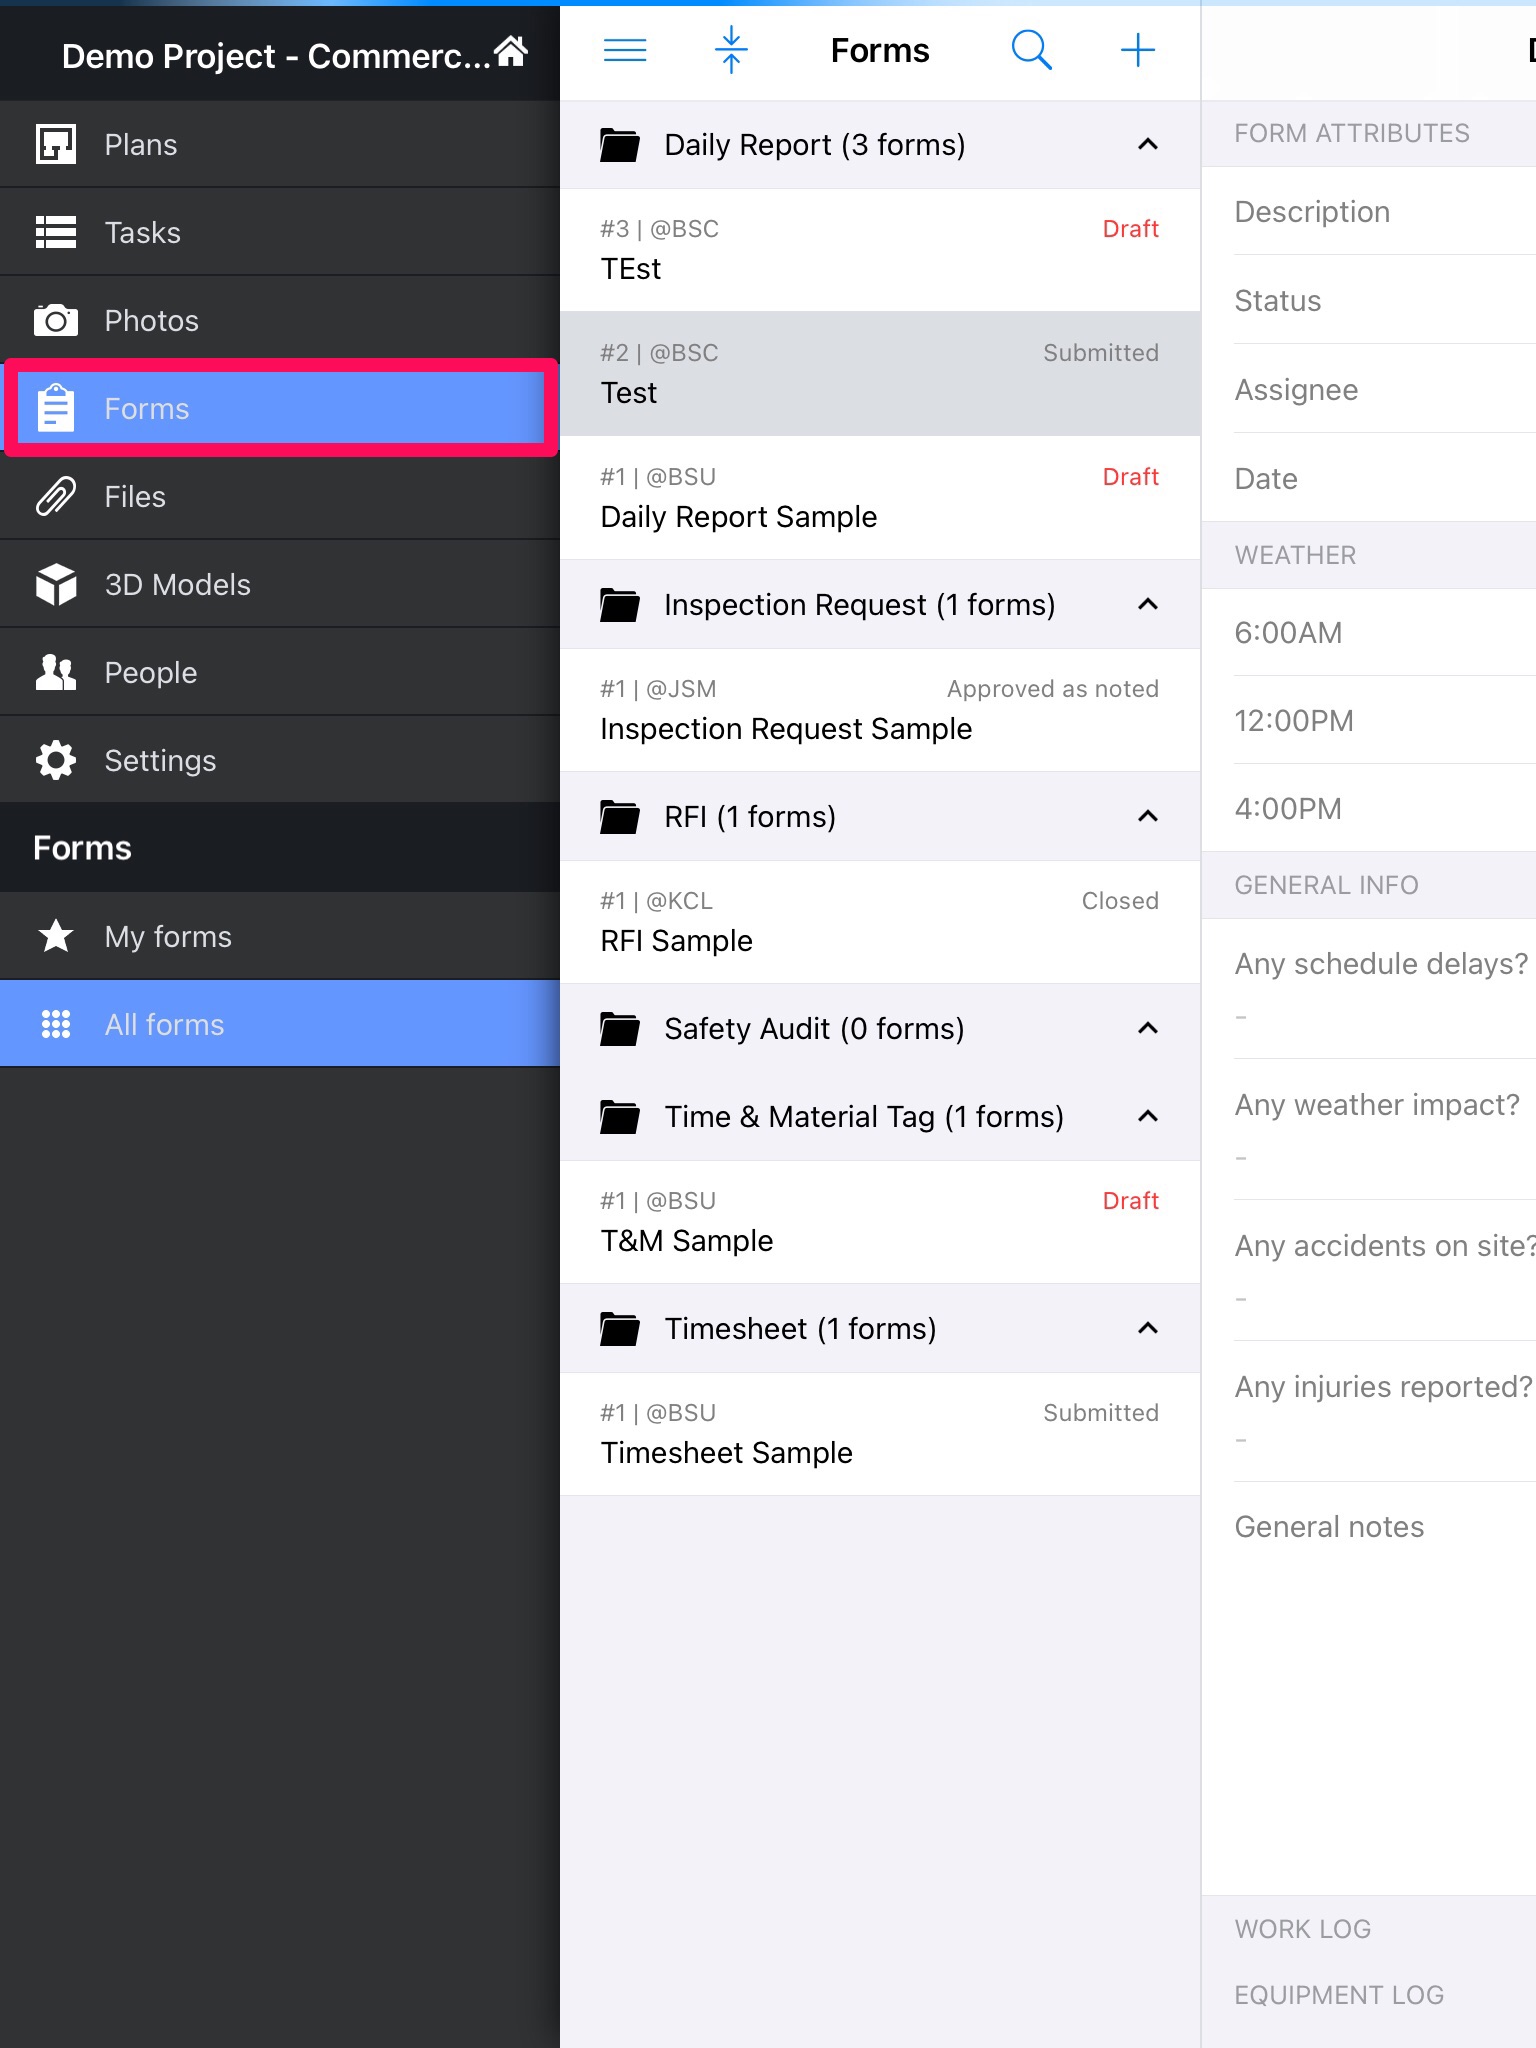Select the My forms star icon
Screen dimensions: 1536x2048
click(56, 936)
